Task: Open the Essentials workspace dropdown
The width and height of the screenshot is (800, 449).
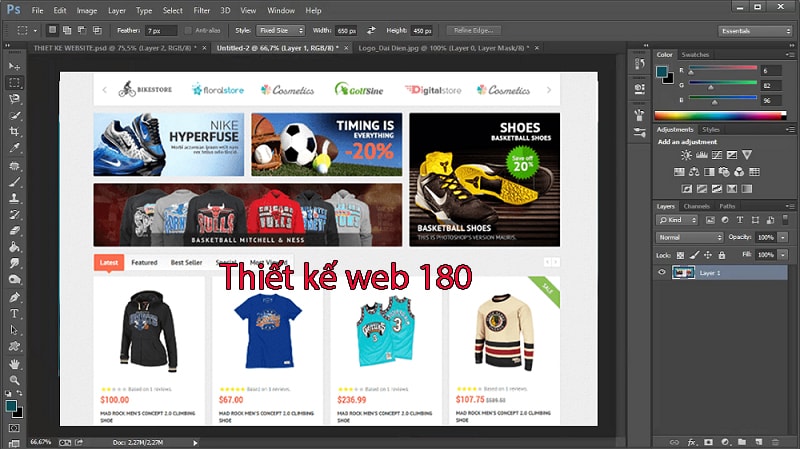Action: coord(755,31)
